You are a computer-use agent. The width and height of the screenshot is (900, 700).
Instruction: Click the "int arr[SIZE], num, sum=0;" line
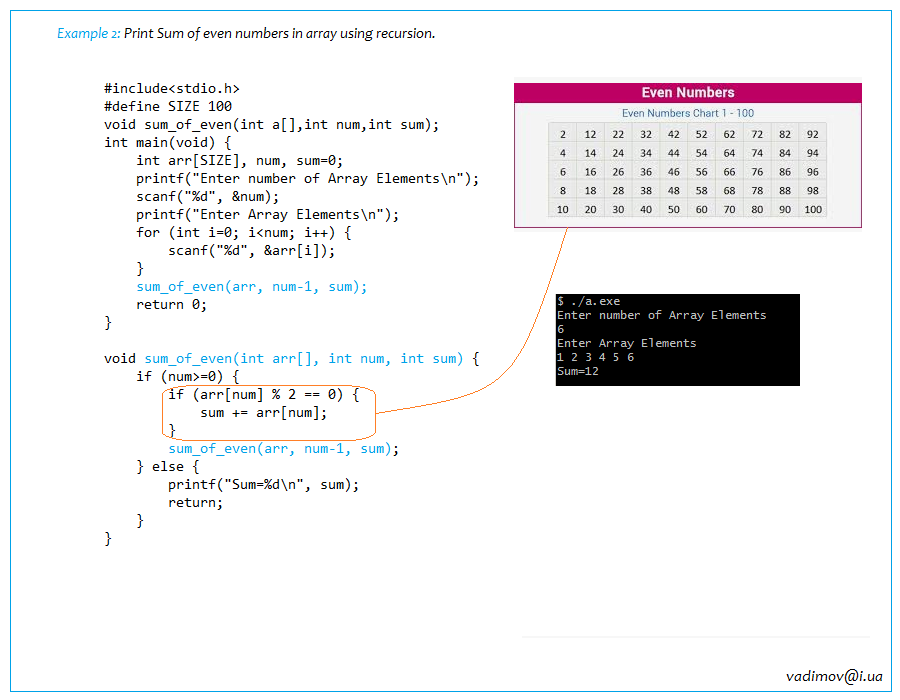tap(239, 161)
